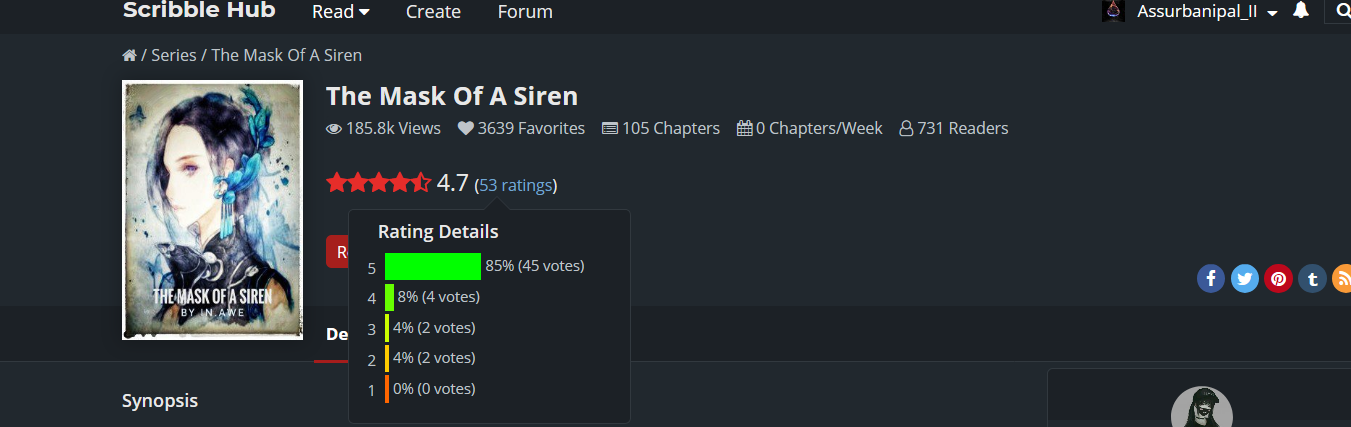The image size is (1351, 427).
Task: Click the user avatar next to Assurbanipal_II
Action: tap(1113, 11)
